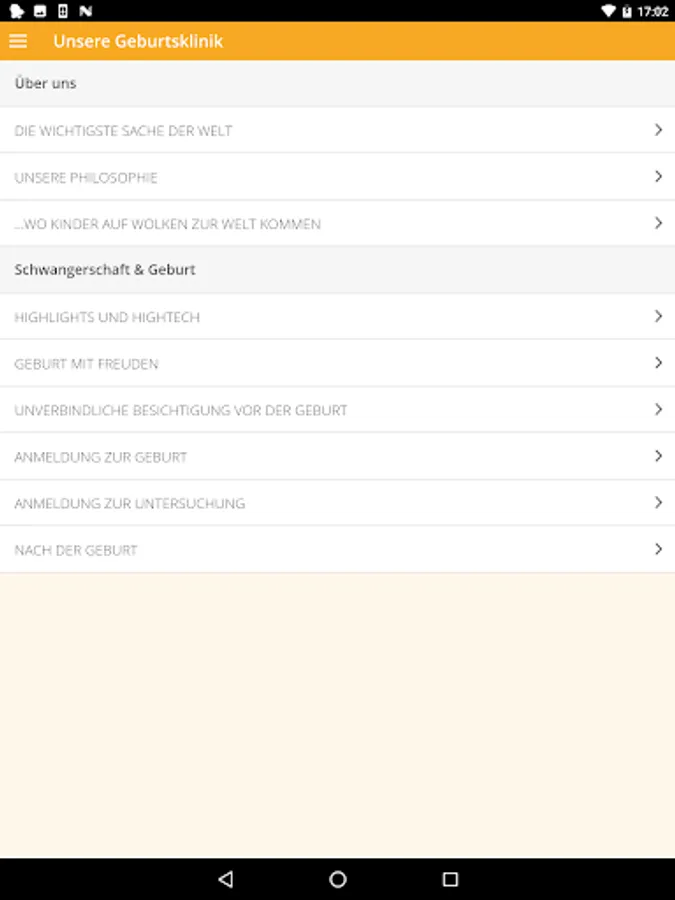
Task: Tap chevron next to Die wichtigste Sache der Welt
Action: click(658, 130)
